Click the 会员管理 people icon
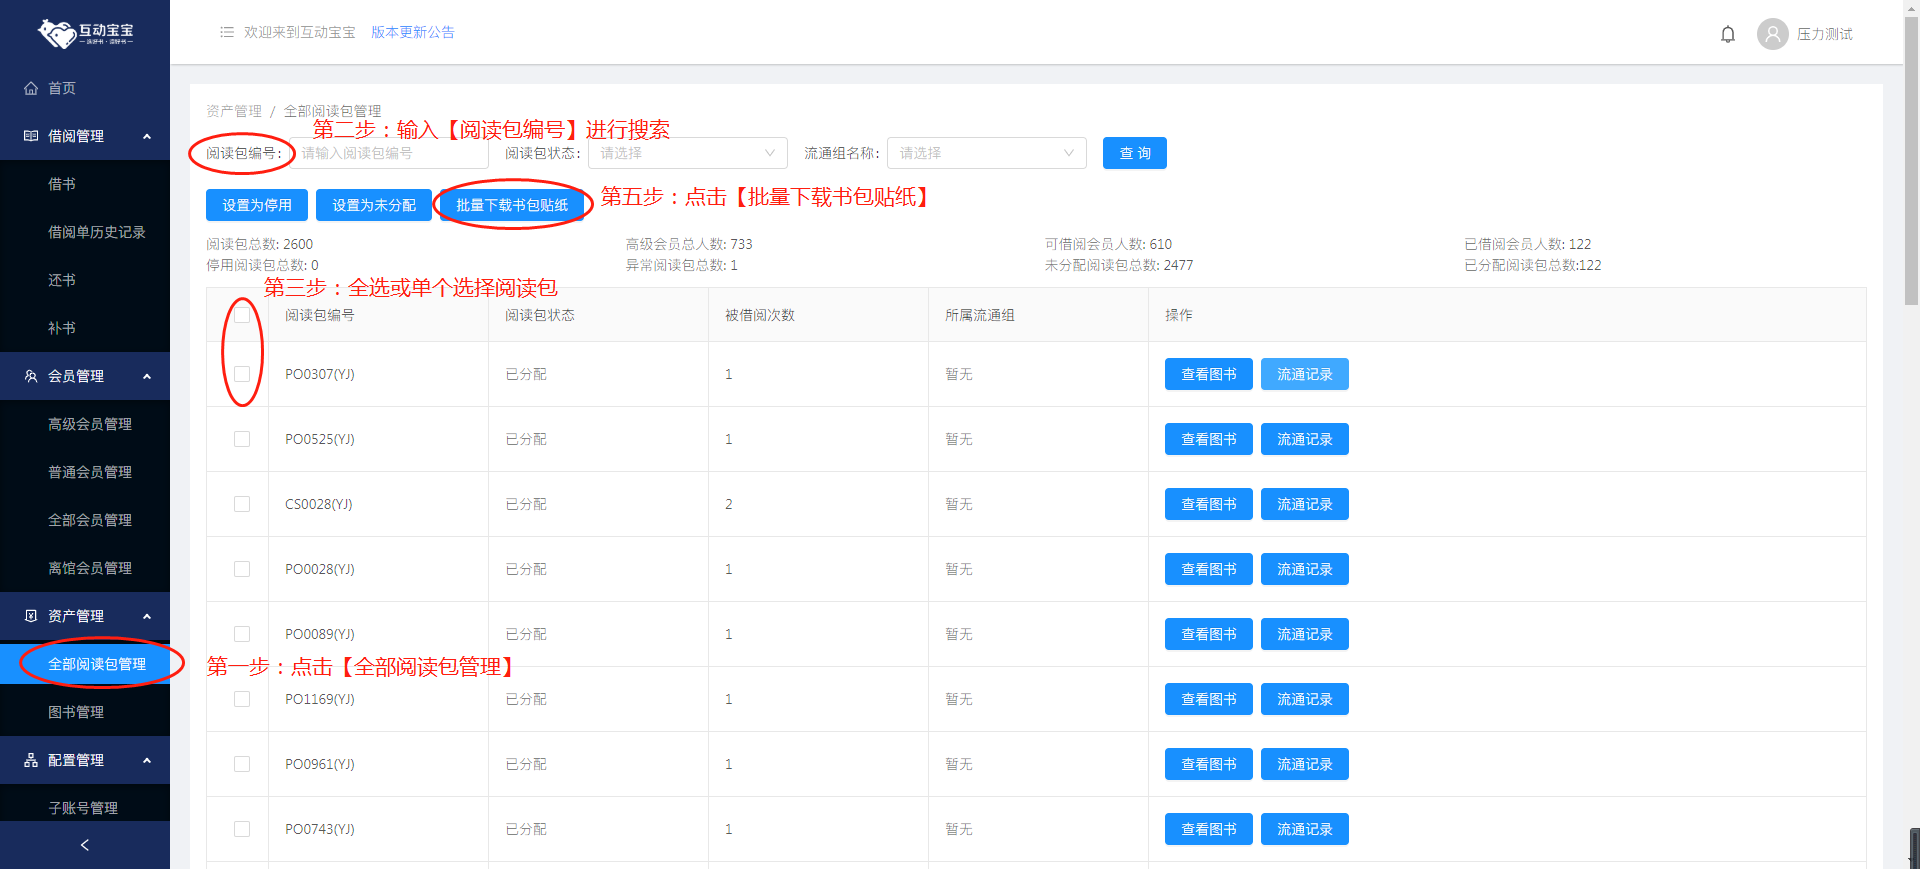 click(31, 376)
